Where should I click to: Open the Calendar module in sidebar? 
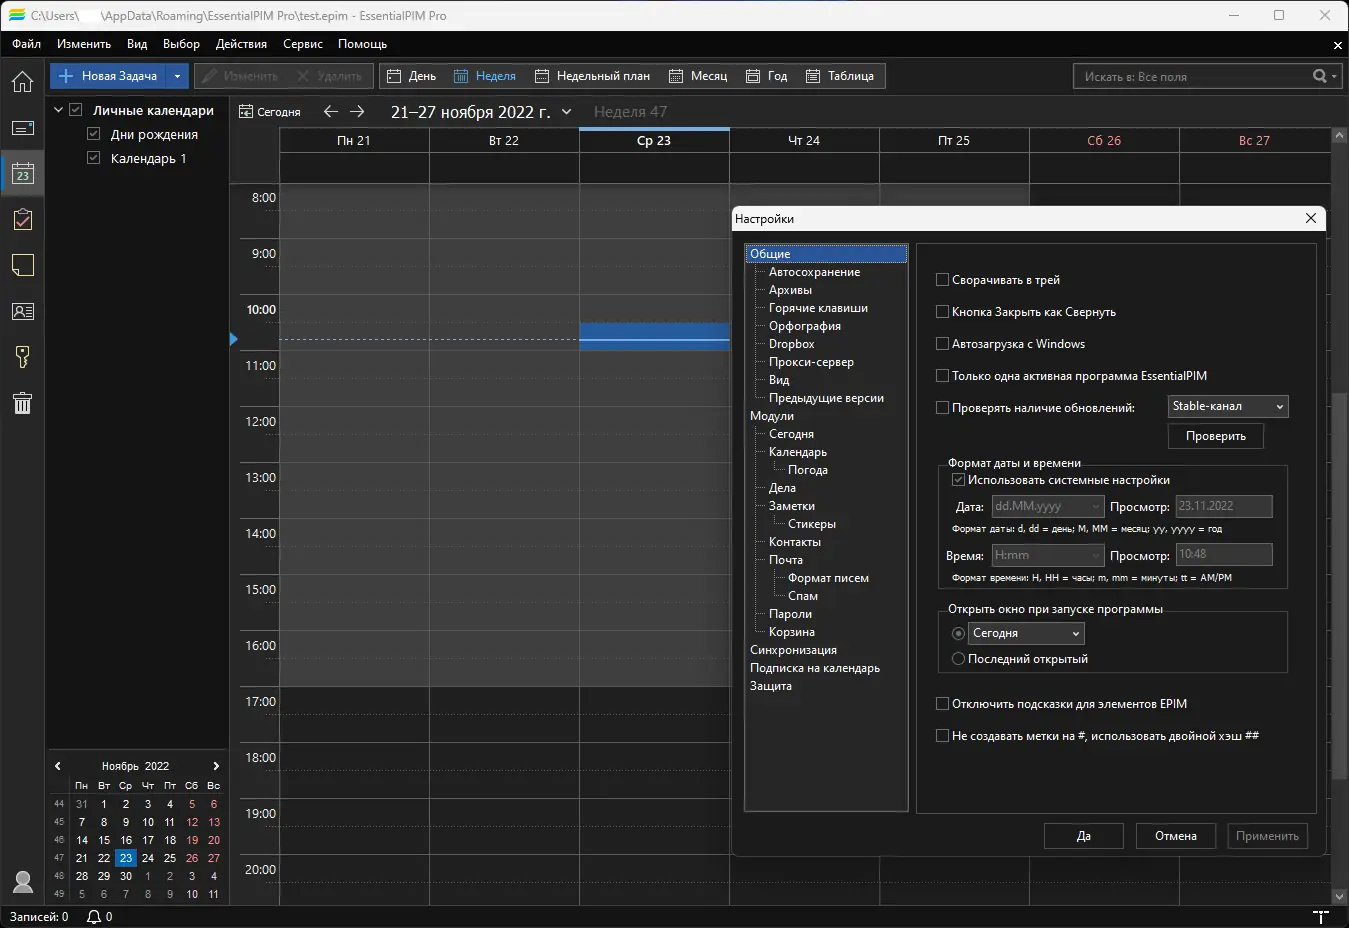click(22, 174)
